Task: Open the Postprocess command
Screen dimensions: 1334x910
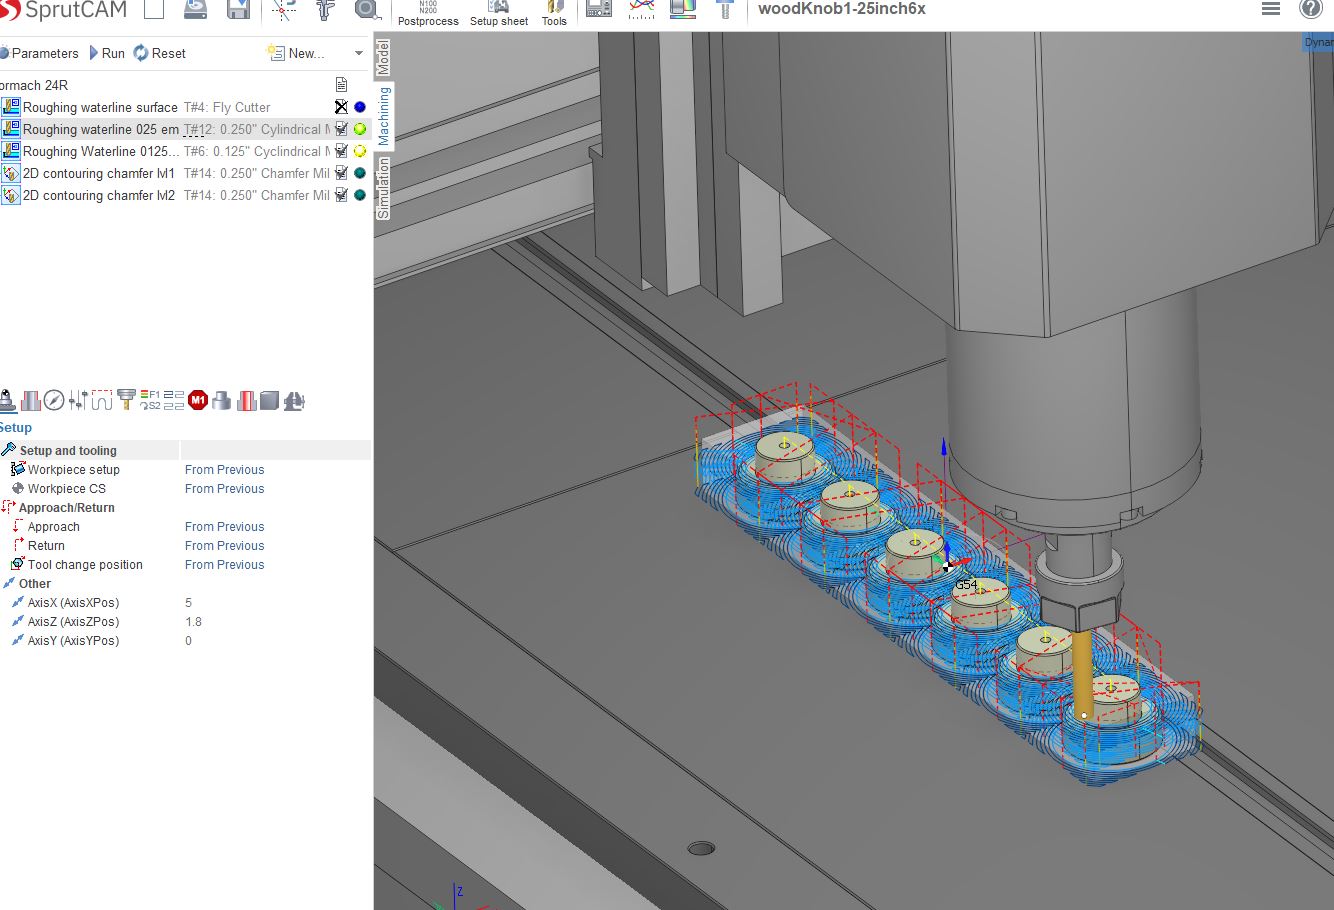Action: point(428,13)
